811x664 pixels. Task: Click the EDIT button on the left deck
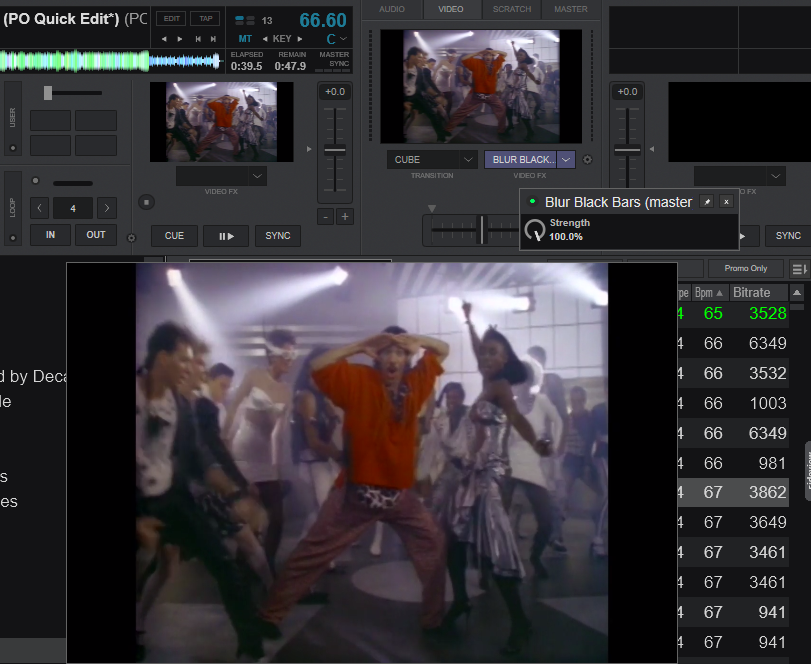[172, 19]
